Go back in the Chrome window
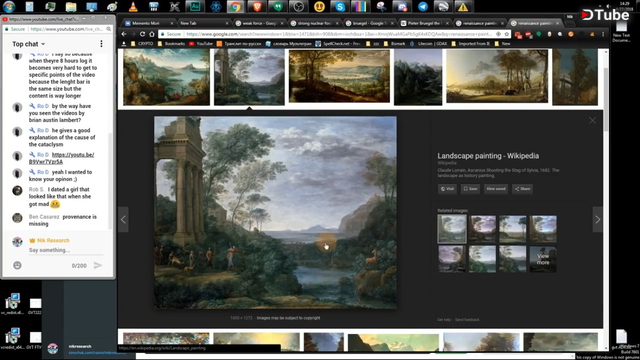 point(124,34)
